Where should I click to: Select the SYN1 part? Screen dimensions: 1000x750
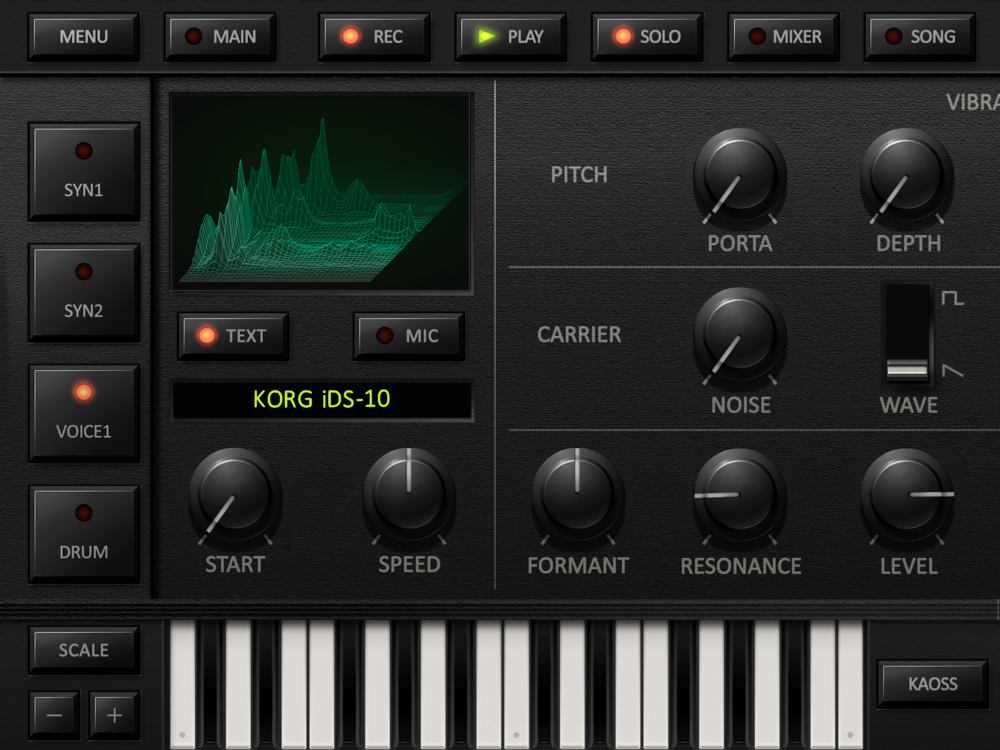click(84, 172)
